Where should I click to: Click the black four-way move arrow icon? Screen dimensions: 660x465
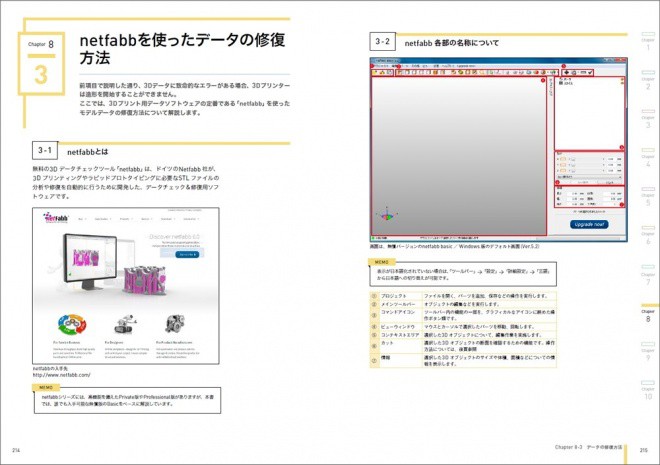(567, 73)
